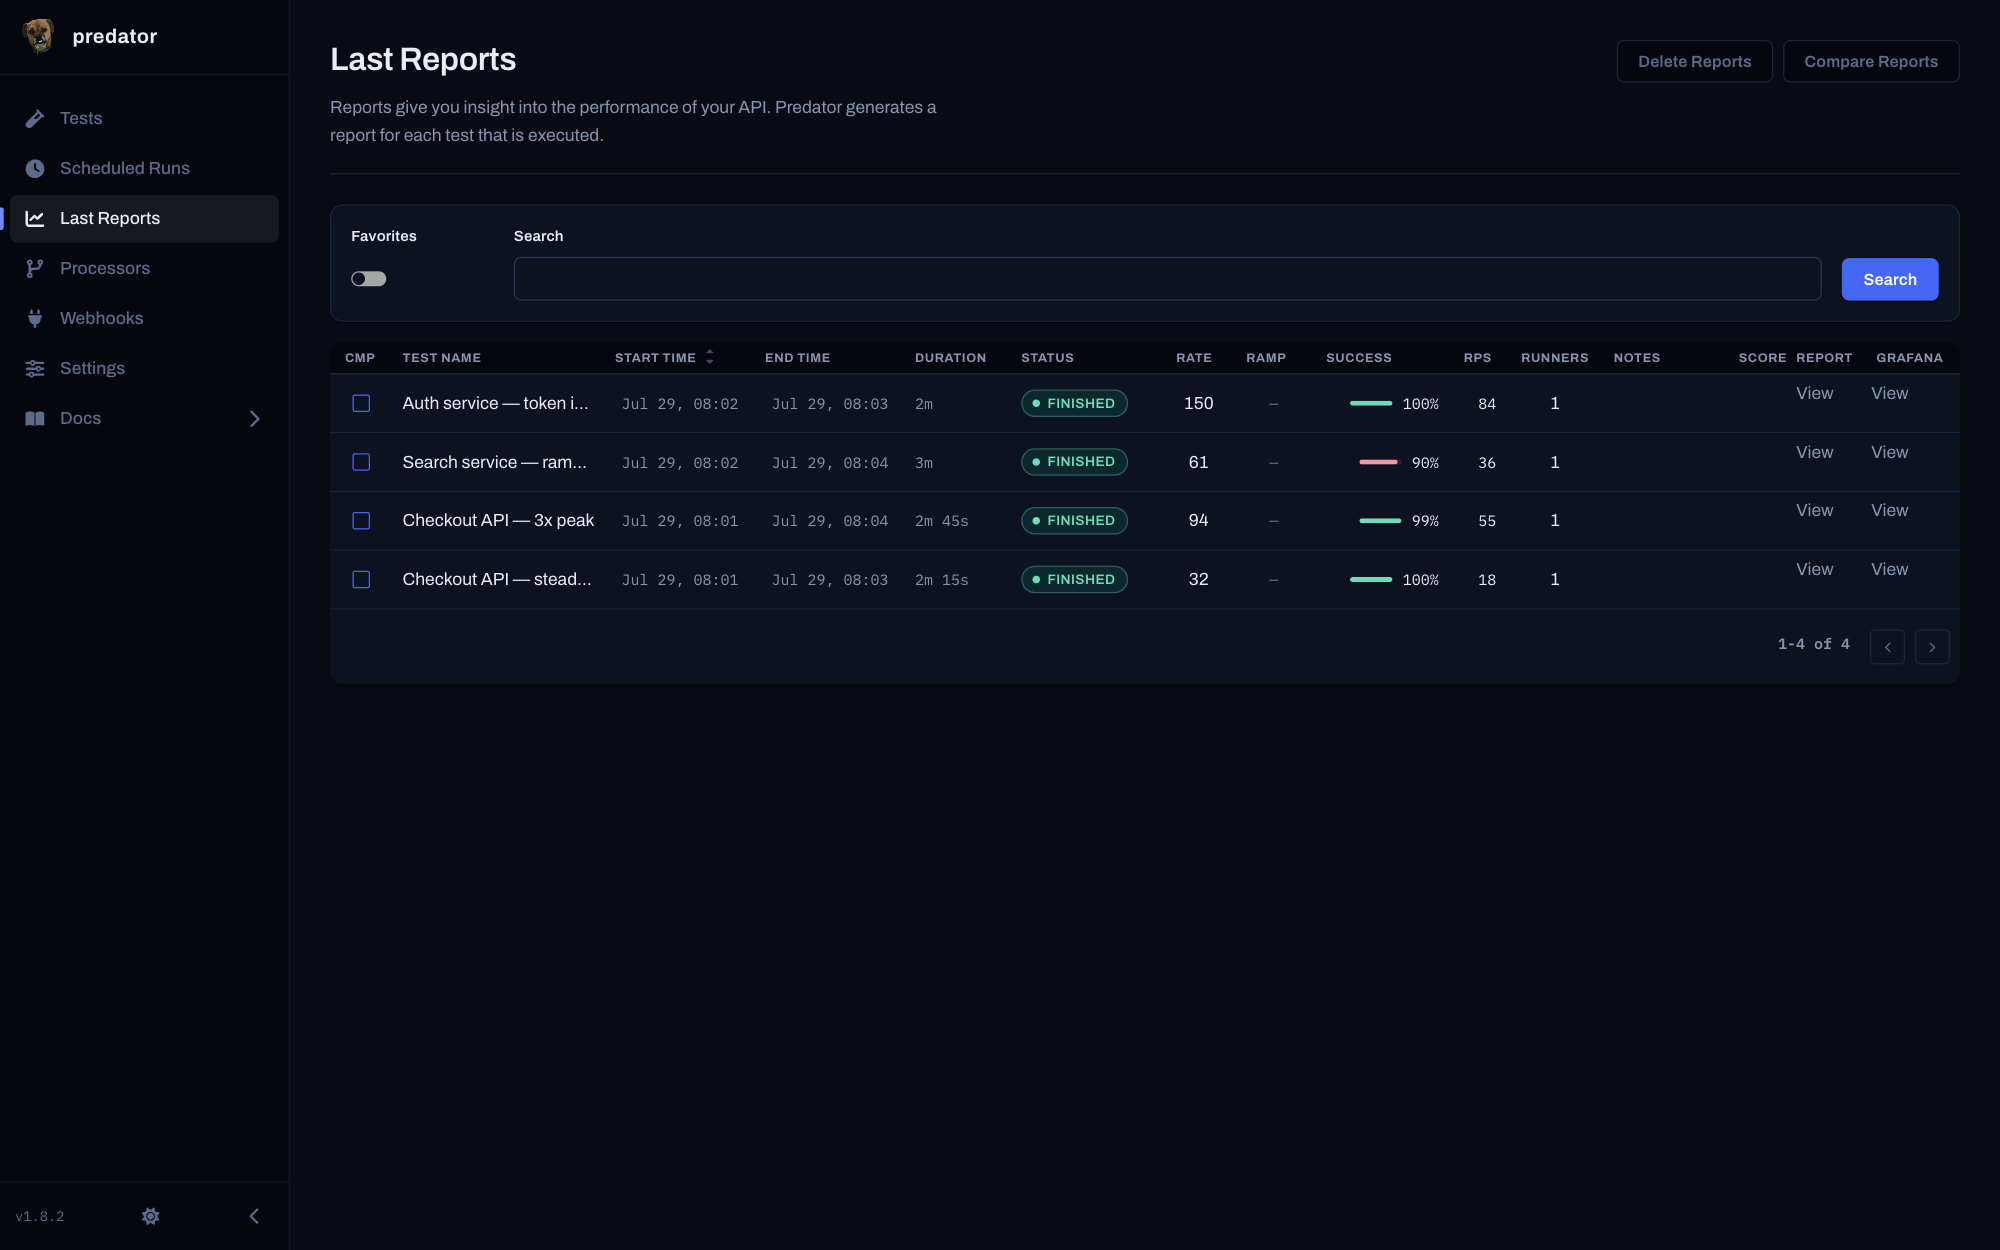Click 'Checkout API — 3x peak' name
This screenshot has height=1250, width=2000.
pos(498,520)
